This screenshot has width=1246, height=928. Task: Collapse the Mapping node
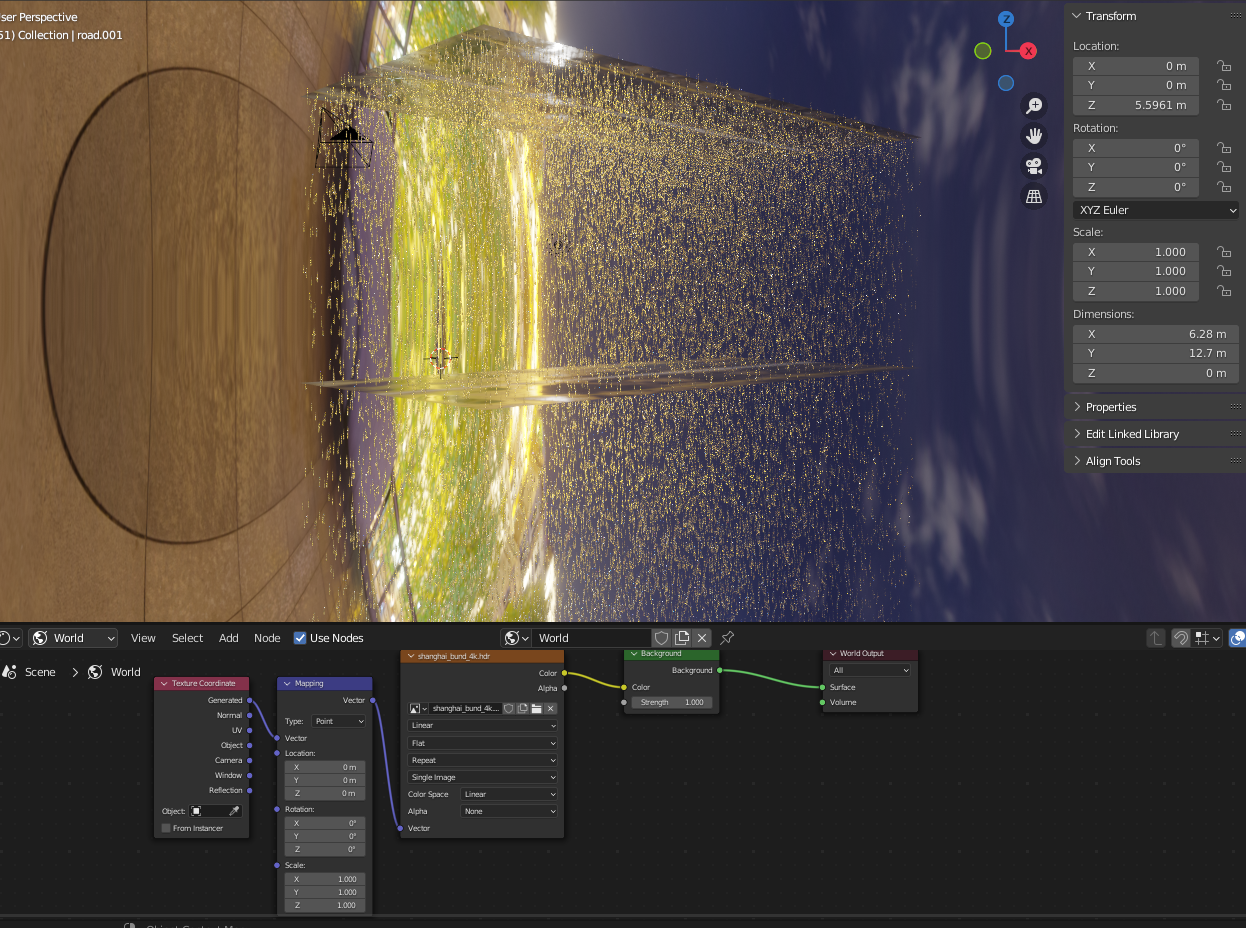point(287,684)
